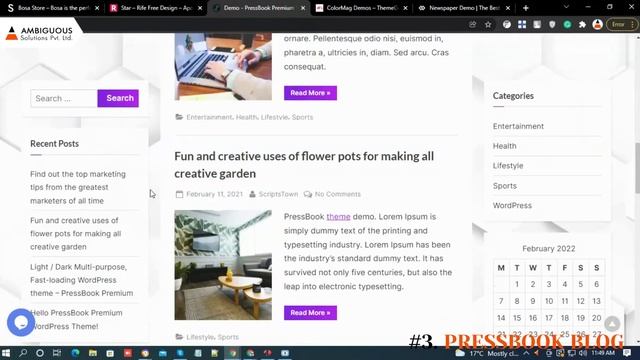640x360 pixels.
Task: Open Sports in Categories sidebar
Action: tap(504, 186)
